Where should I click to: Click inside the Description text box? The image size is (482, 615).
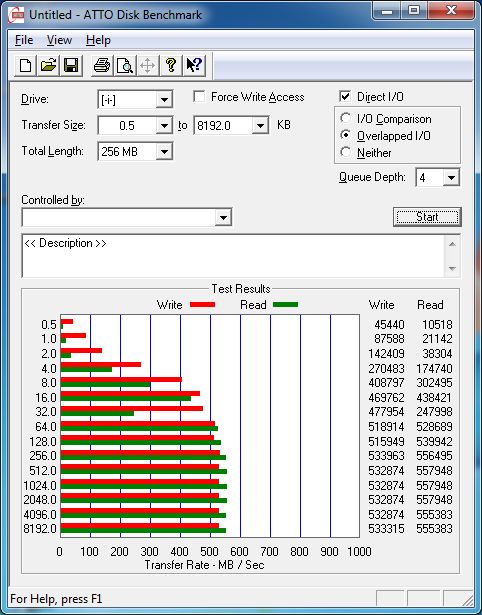pos(233,256)
